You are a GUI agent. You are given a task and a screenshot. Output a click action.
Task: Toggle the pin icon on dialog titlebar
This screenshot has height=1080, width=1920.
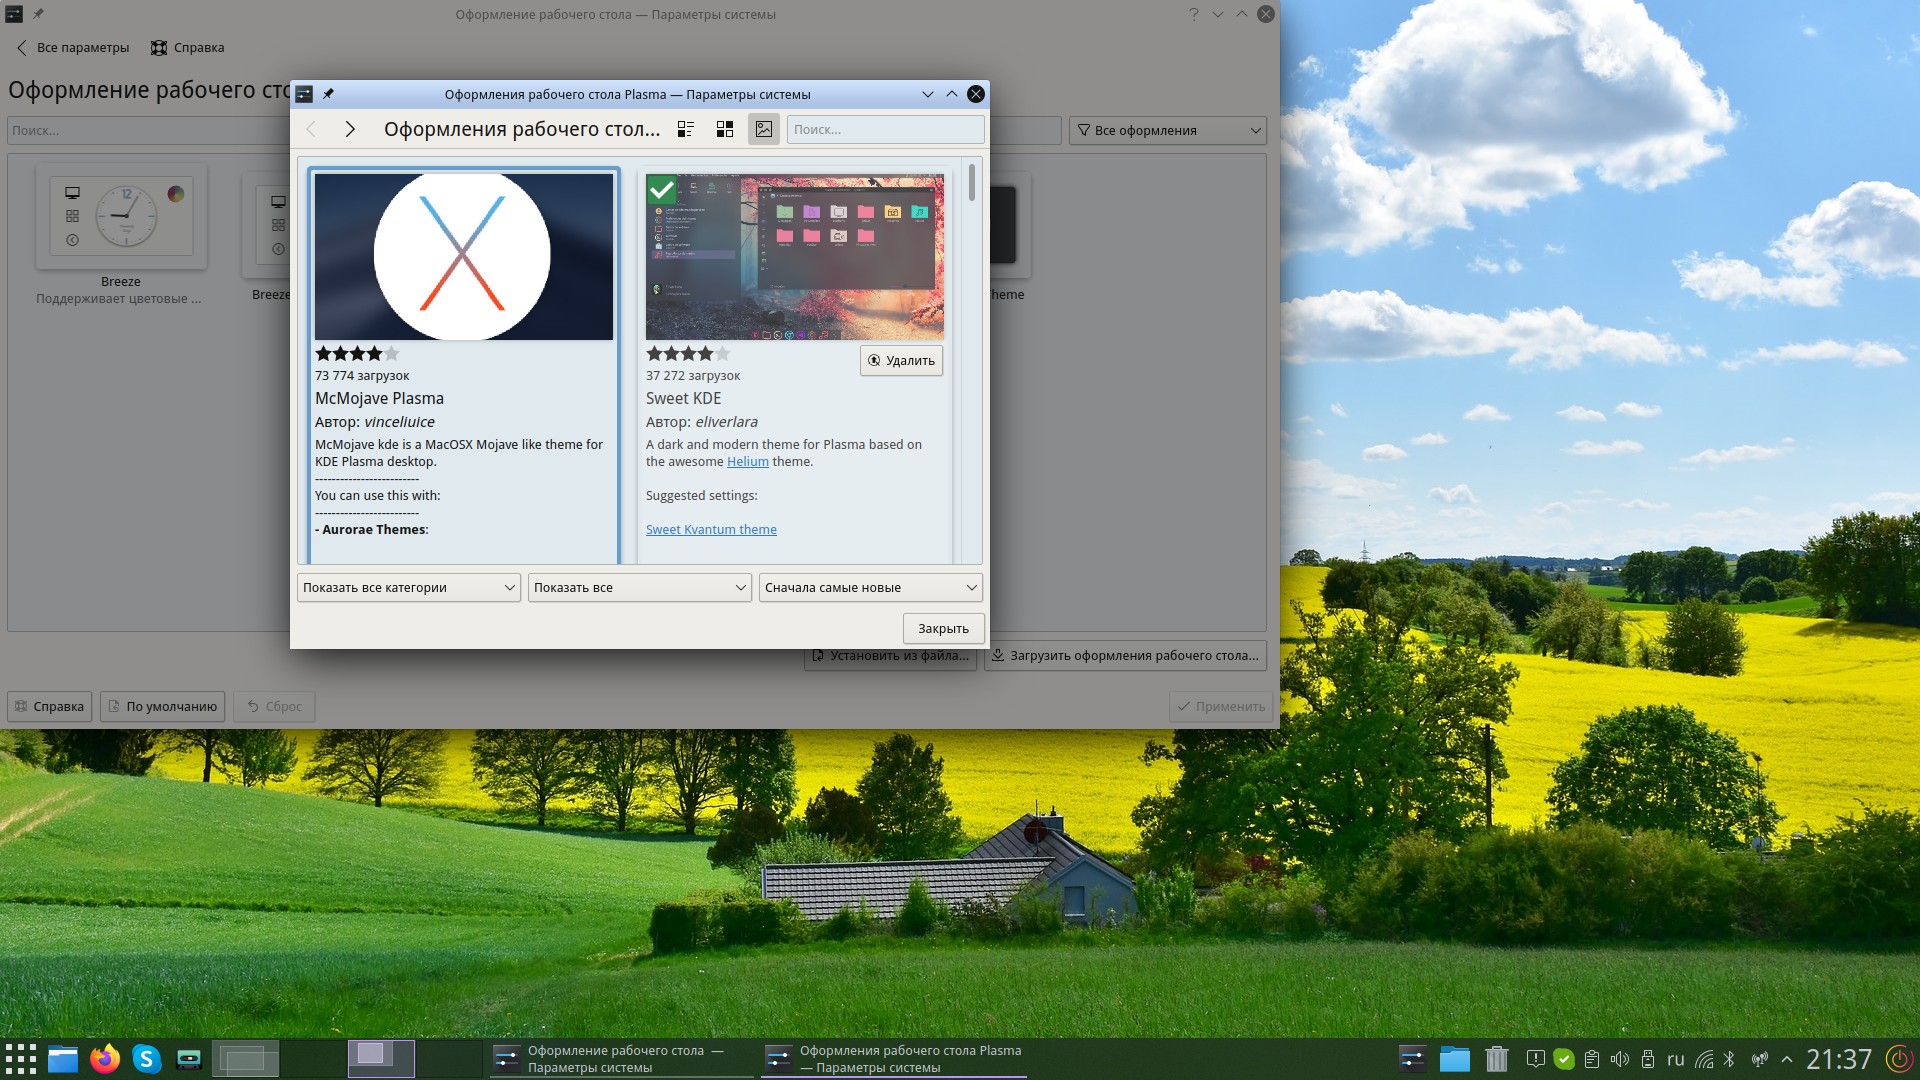click(328, 94)
